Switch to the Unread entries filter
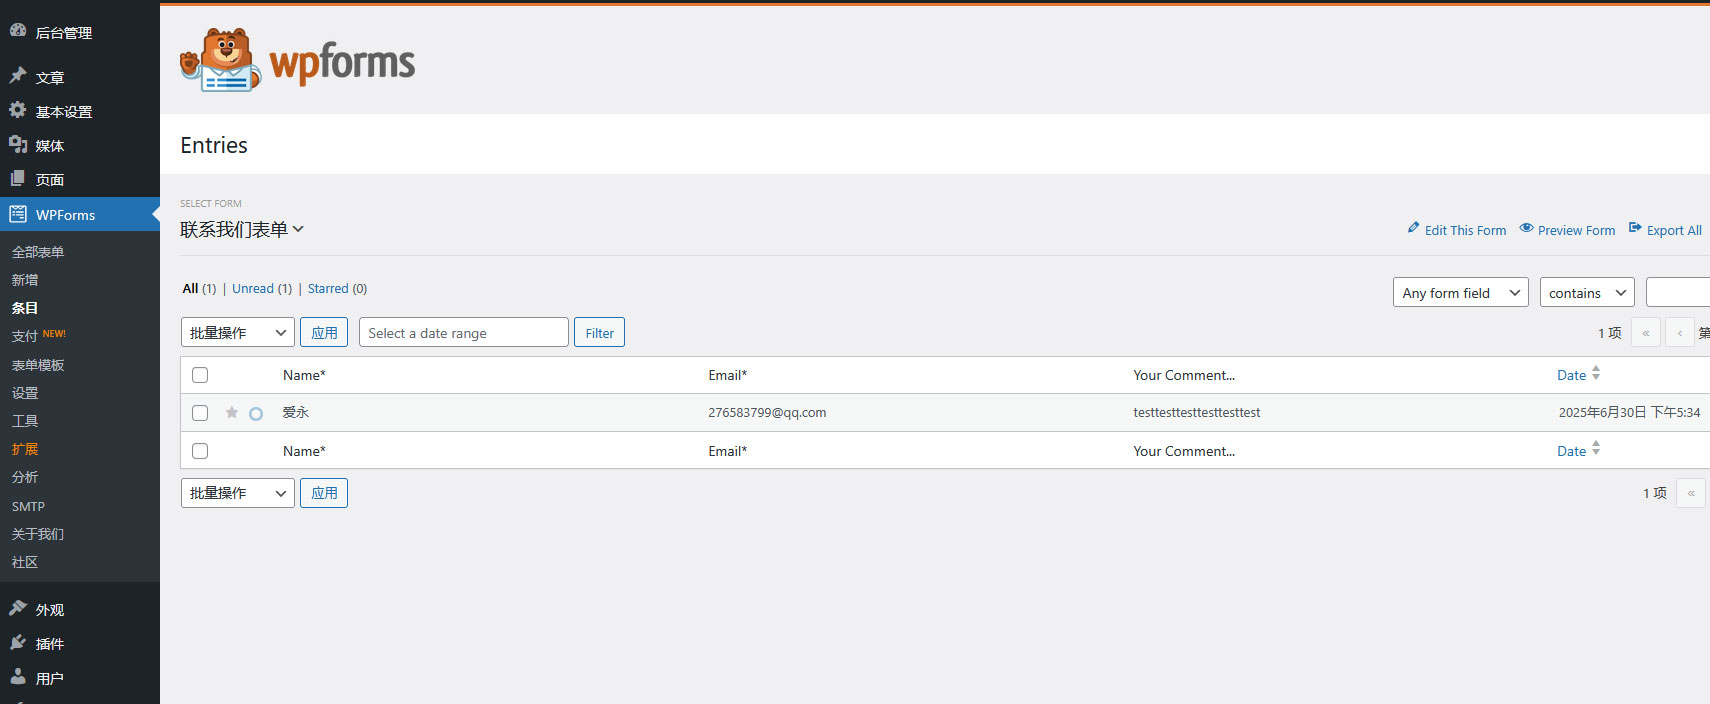Image resolution: width=1710 pixels, height=704 pixels. pyautogui.click(x=253, y=288)
